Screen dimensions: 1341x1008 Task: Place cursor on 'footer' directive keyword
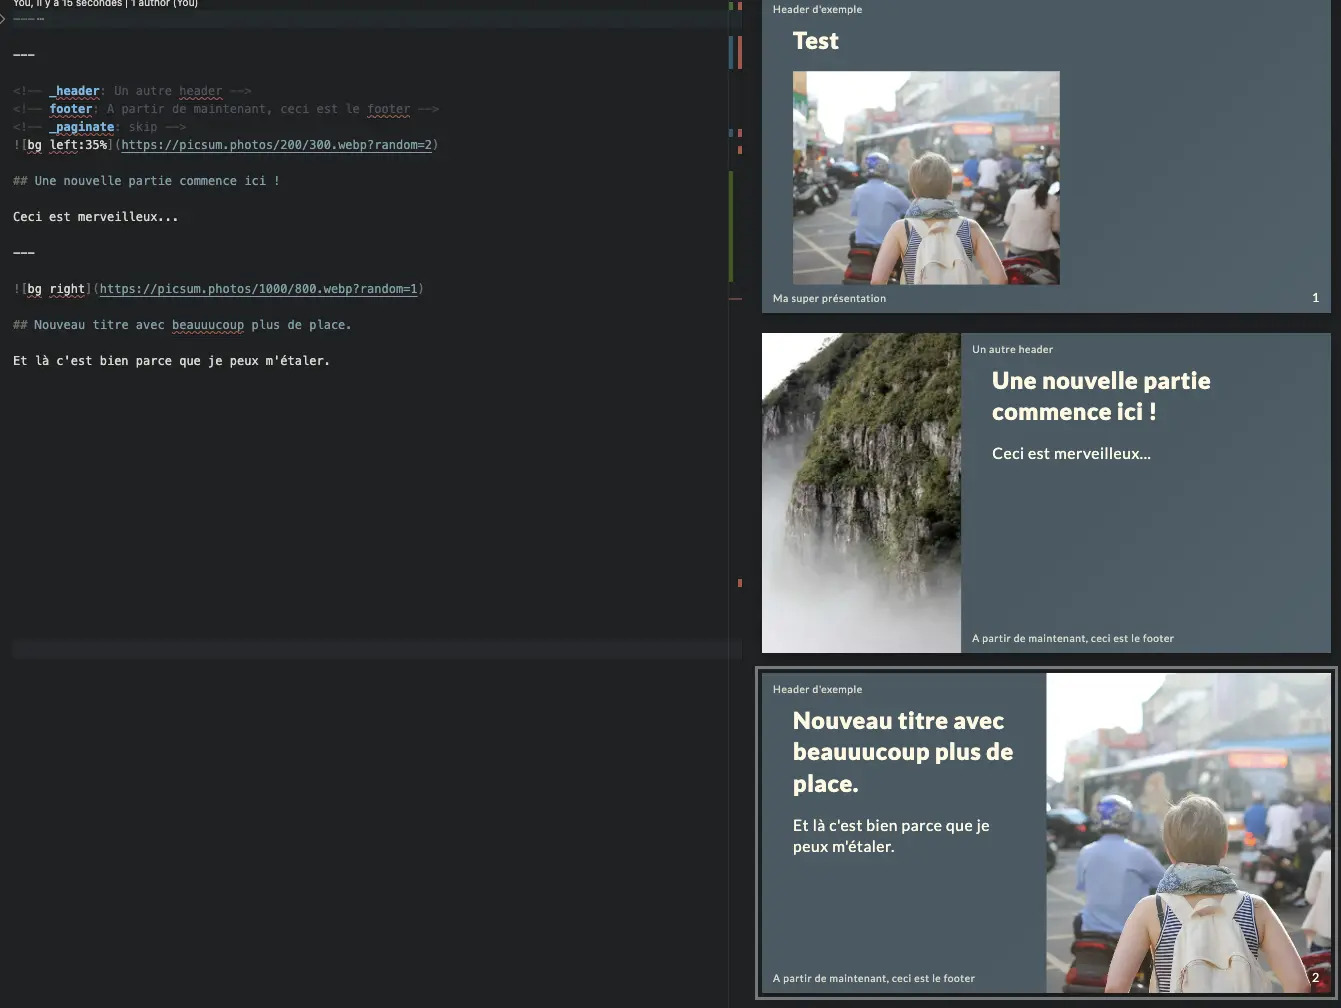click(x=70, y=109)
